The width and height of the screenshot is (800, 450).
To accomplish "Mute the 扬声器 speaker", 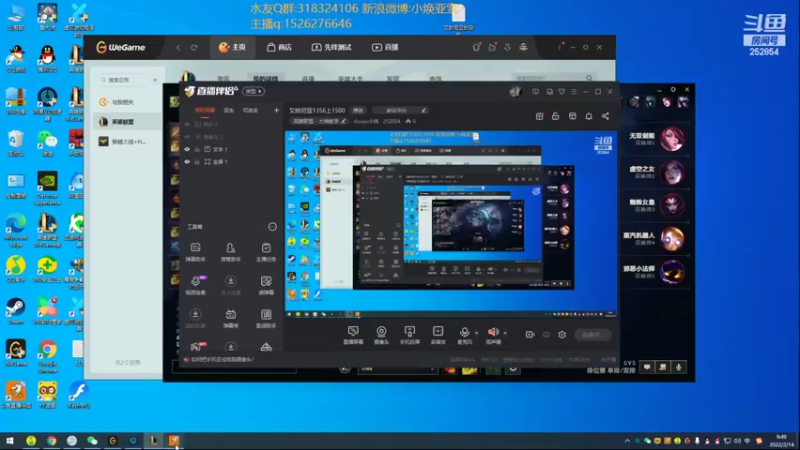I will [x=493, y=335].
